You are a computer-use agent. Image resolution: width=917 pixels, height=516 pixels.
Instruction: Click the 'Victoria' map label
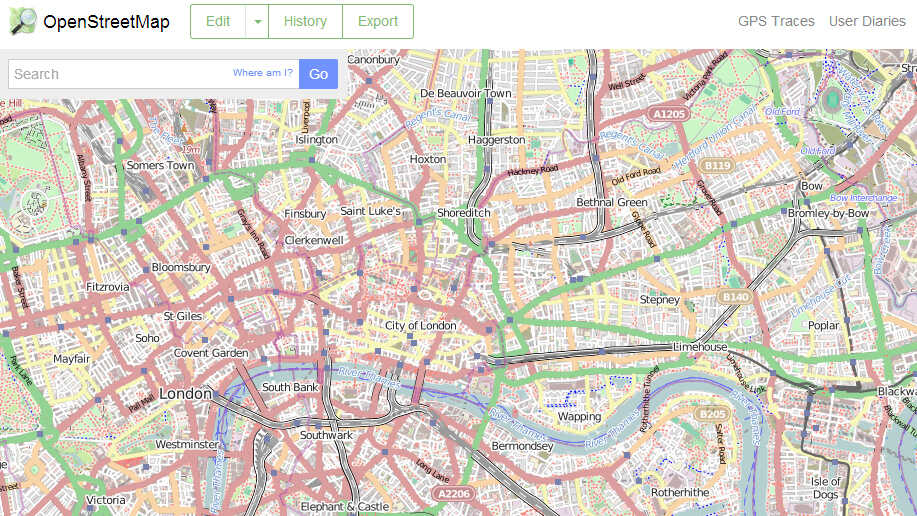click(x=105, y=500)
